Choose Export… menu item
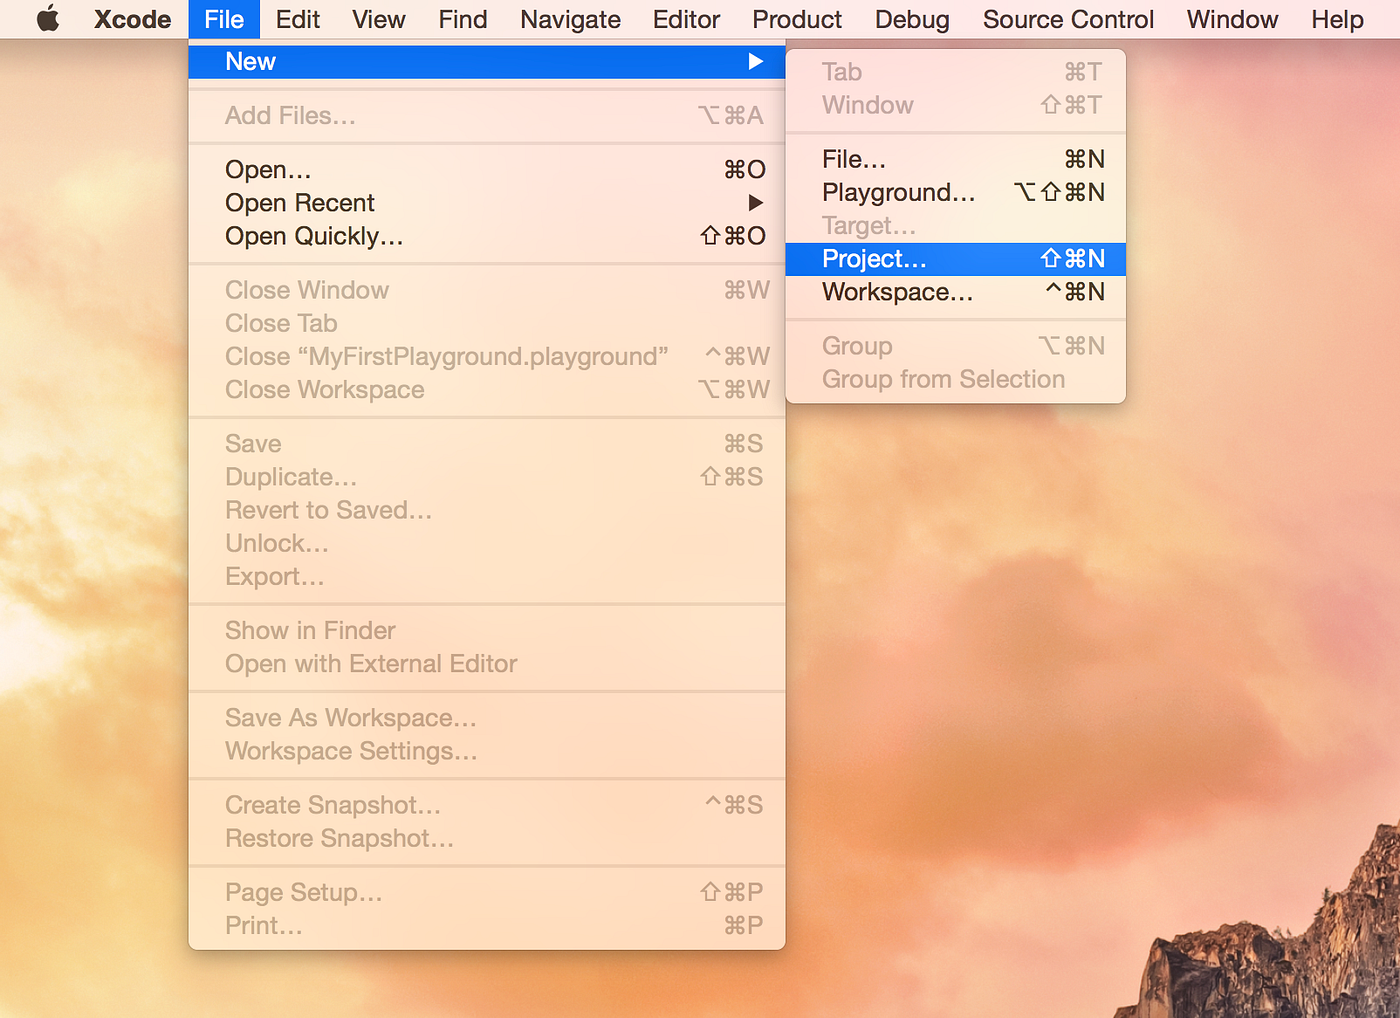Screen dimensions: 1400x1018 487,577
